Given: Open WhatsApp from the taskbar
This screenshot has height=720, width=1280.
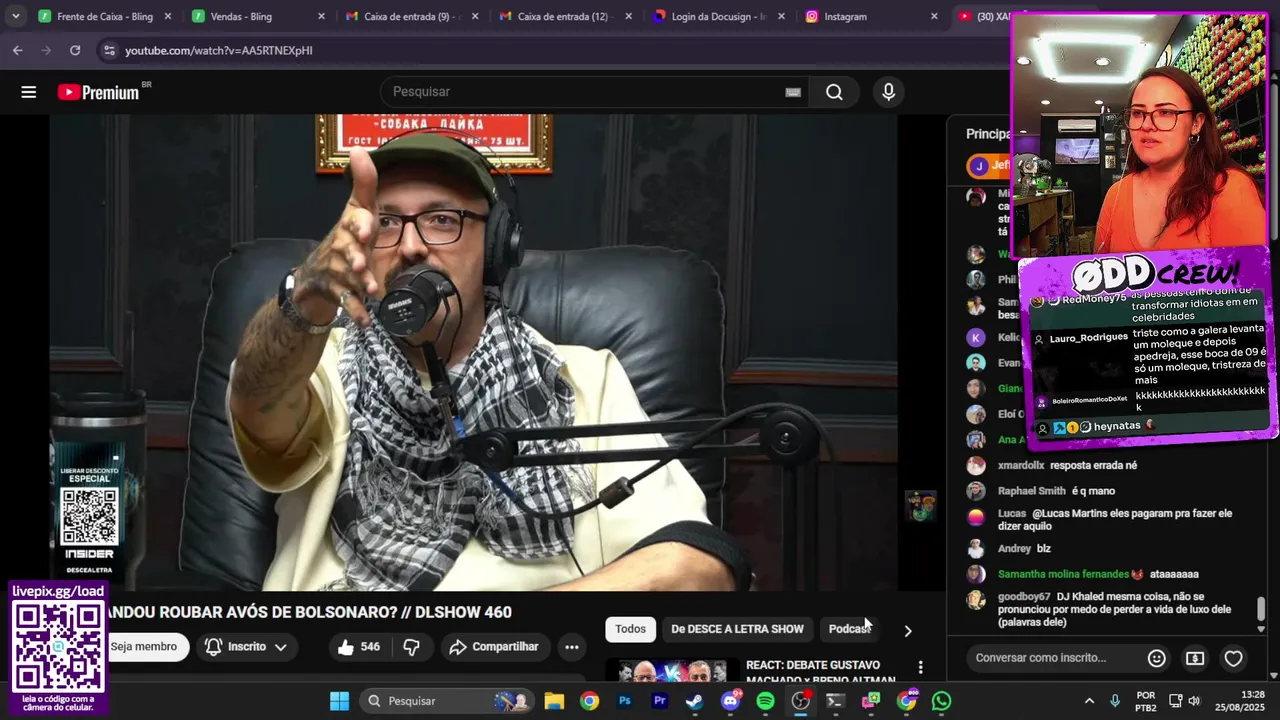Looking at the screenshot, I should (x=941, y=701).
